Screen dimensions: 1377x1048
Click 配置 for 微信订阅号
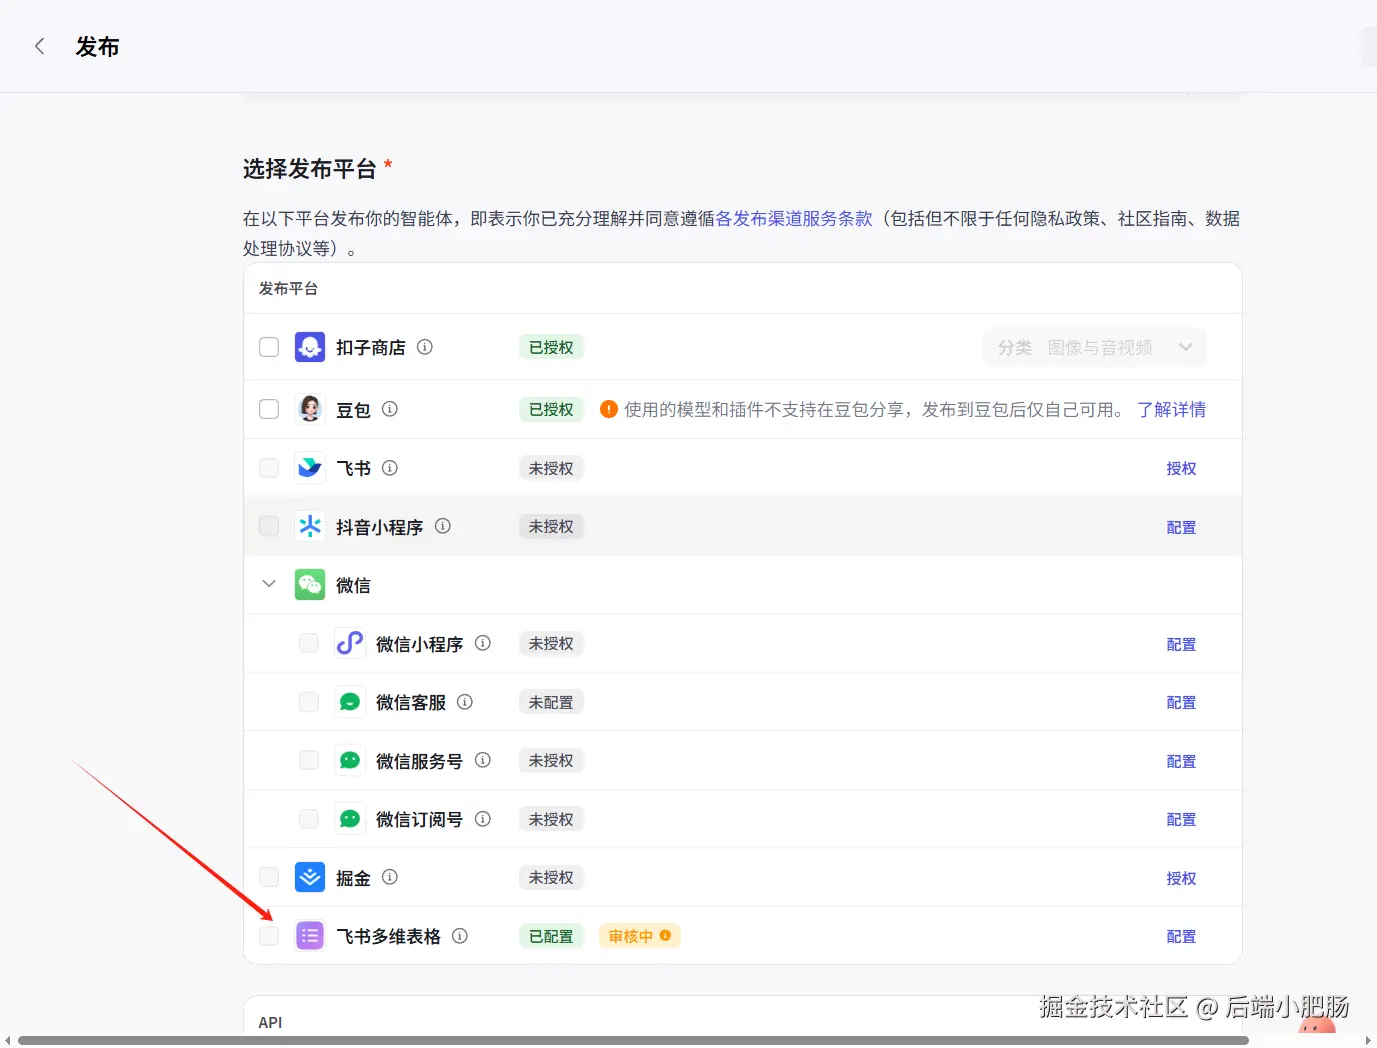pos(1181,819)
